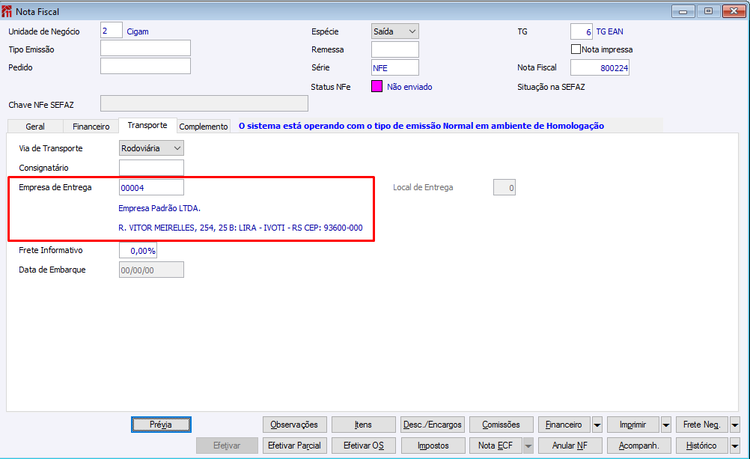Click Anular NF
The image size is (750, 459).
[570, 446]
